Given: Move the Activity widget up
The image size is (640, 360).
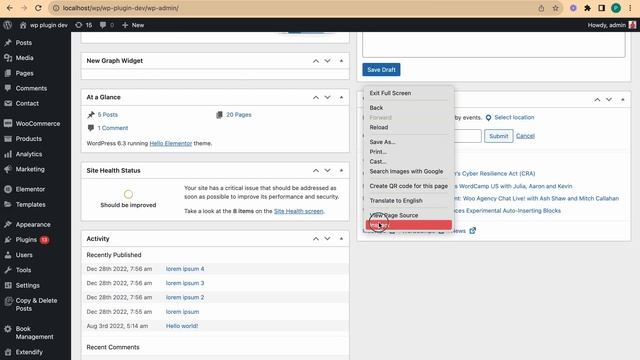Looking at the screenshot, I should 316,239.
